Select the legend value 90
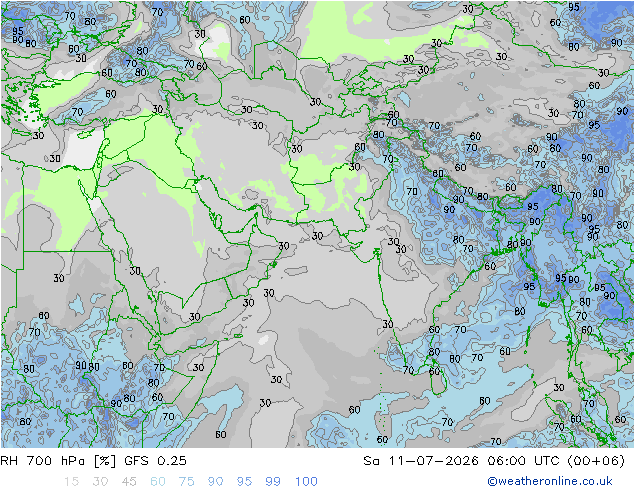Screen dimensions: 634x490 click(215, 482)
